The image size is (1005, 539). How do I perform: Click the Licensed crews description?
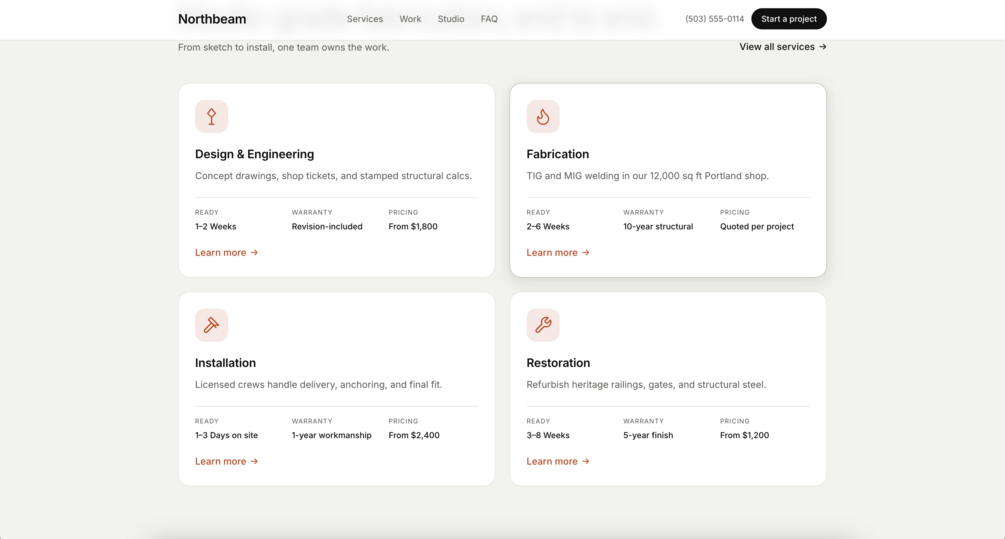pyautogui.click(x=319, y=385)
